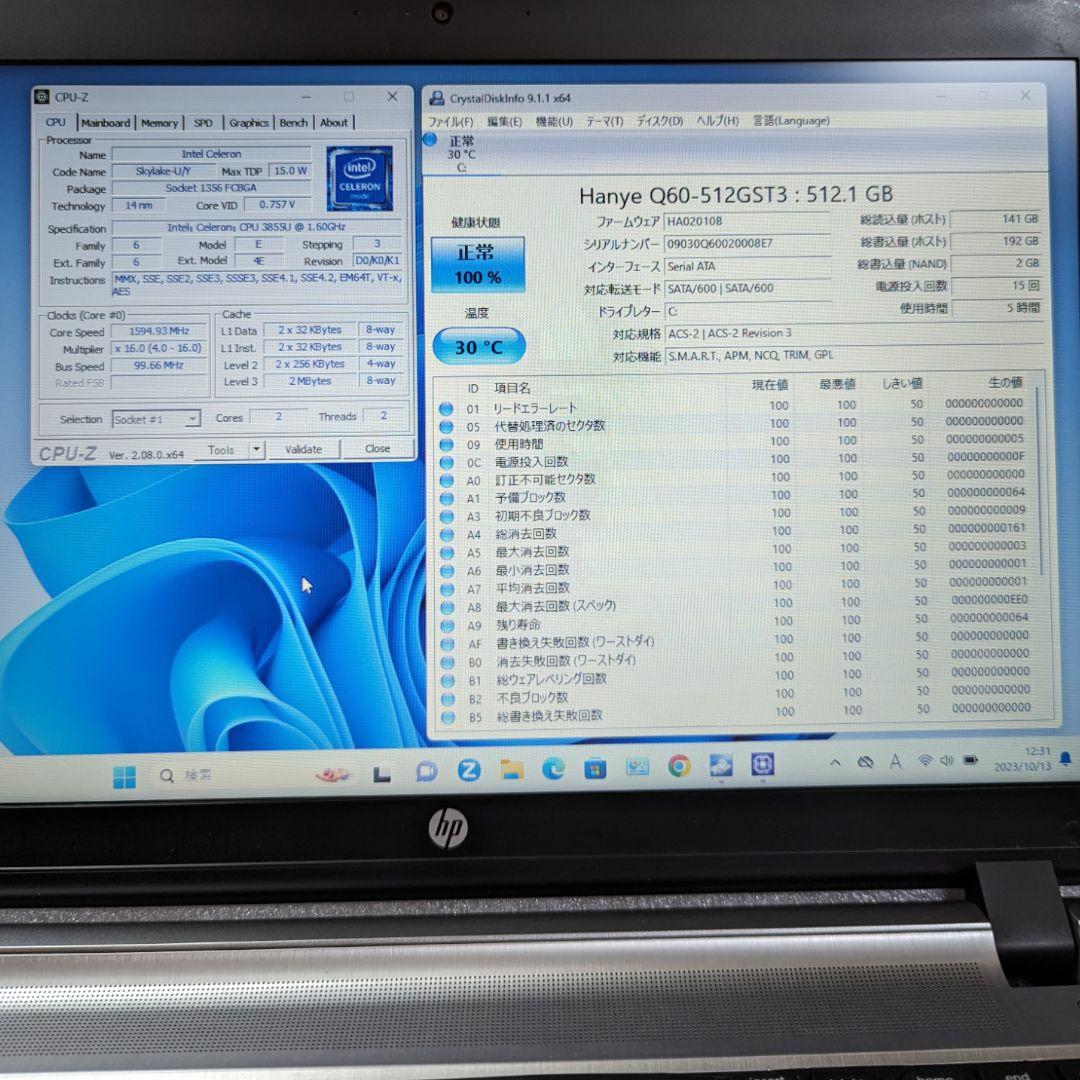Viewport: 1080px width, 1080px height.
Task: Open the 機能(U) menu in CrystalDiskInfo
Action: 554,121
